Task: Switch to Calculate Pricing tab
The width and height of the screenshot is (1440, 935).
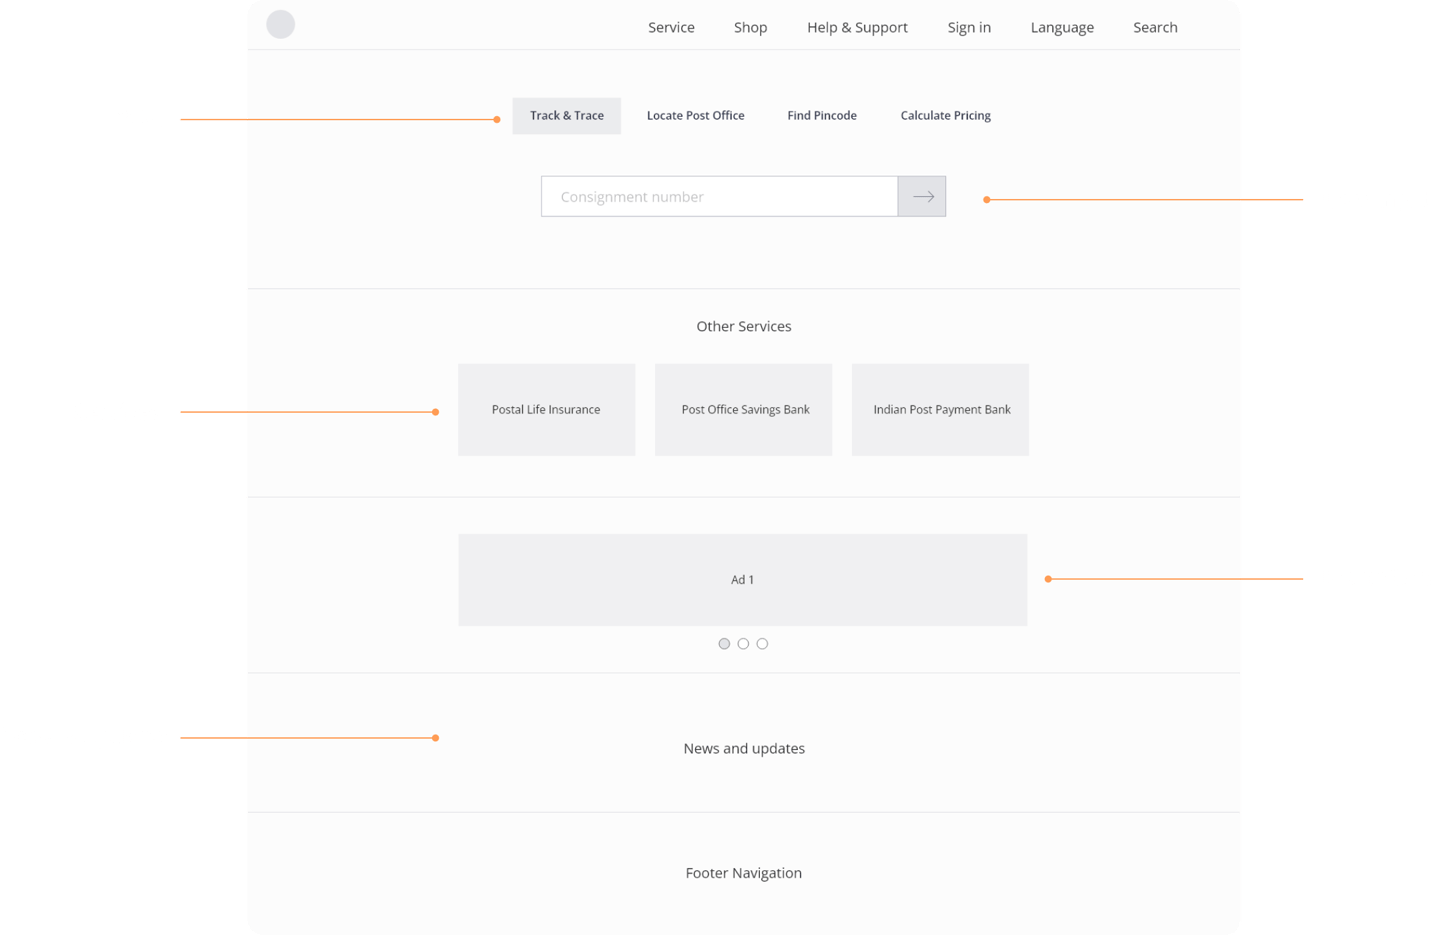Action: (945, 116)
